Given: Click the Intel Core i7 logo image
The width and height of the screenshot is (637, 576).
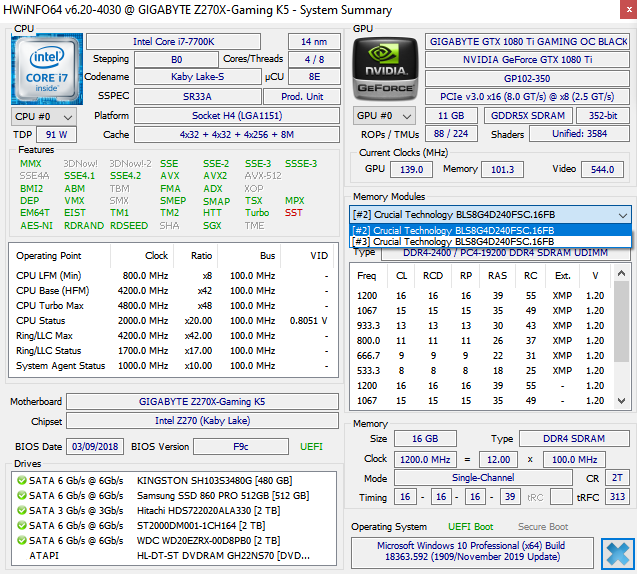Looking at the screenshot, I should (x=47, y=69).
